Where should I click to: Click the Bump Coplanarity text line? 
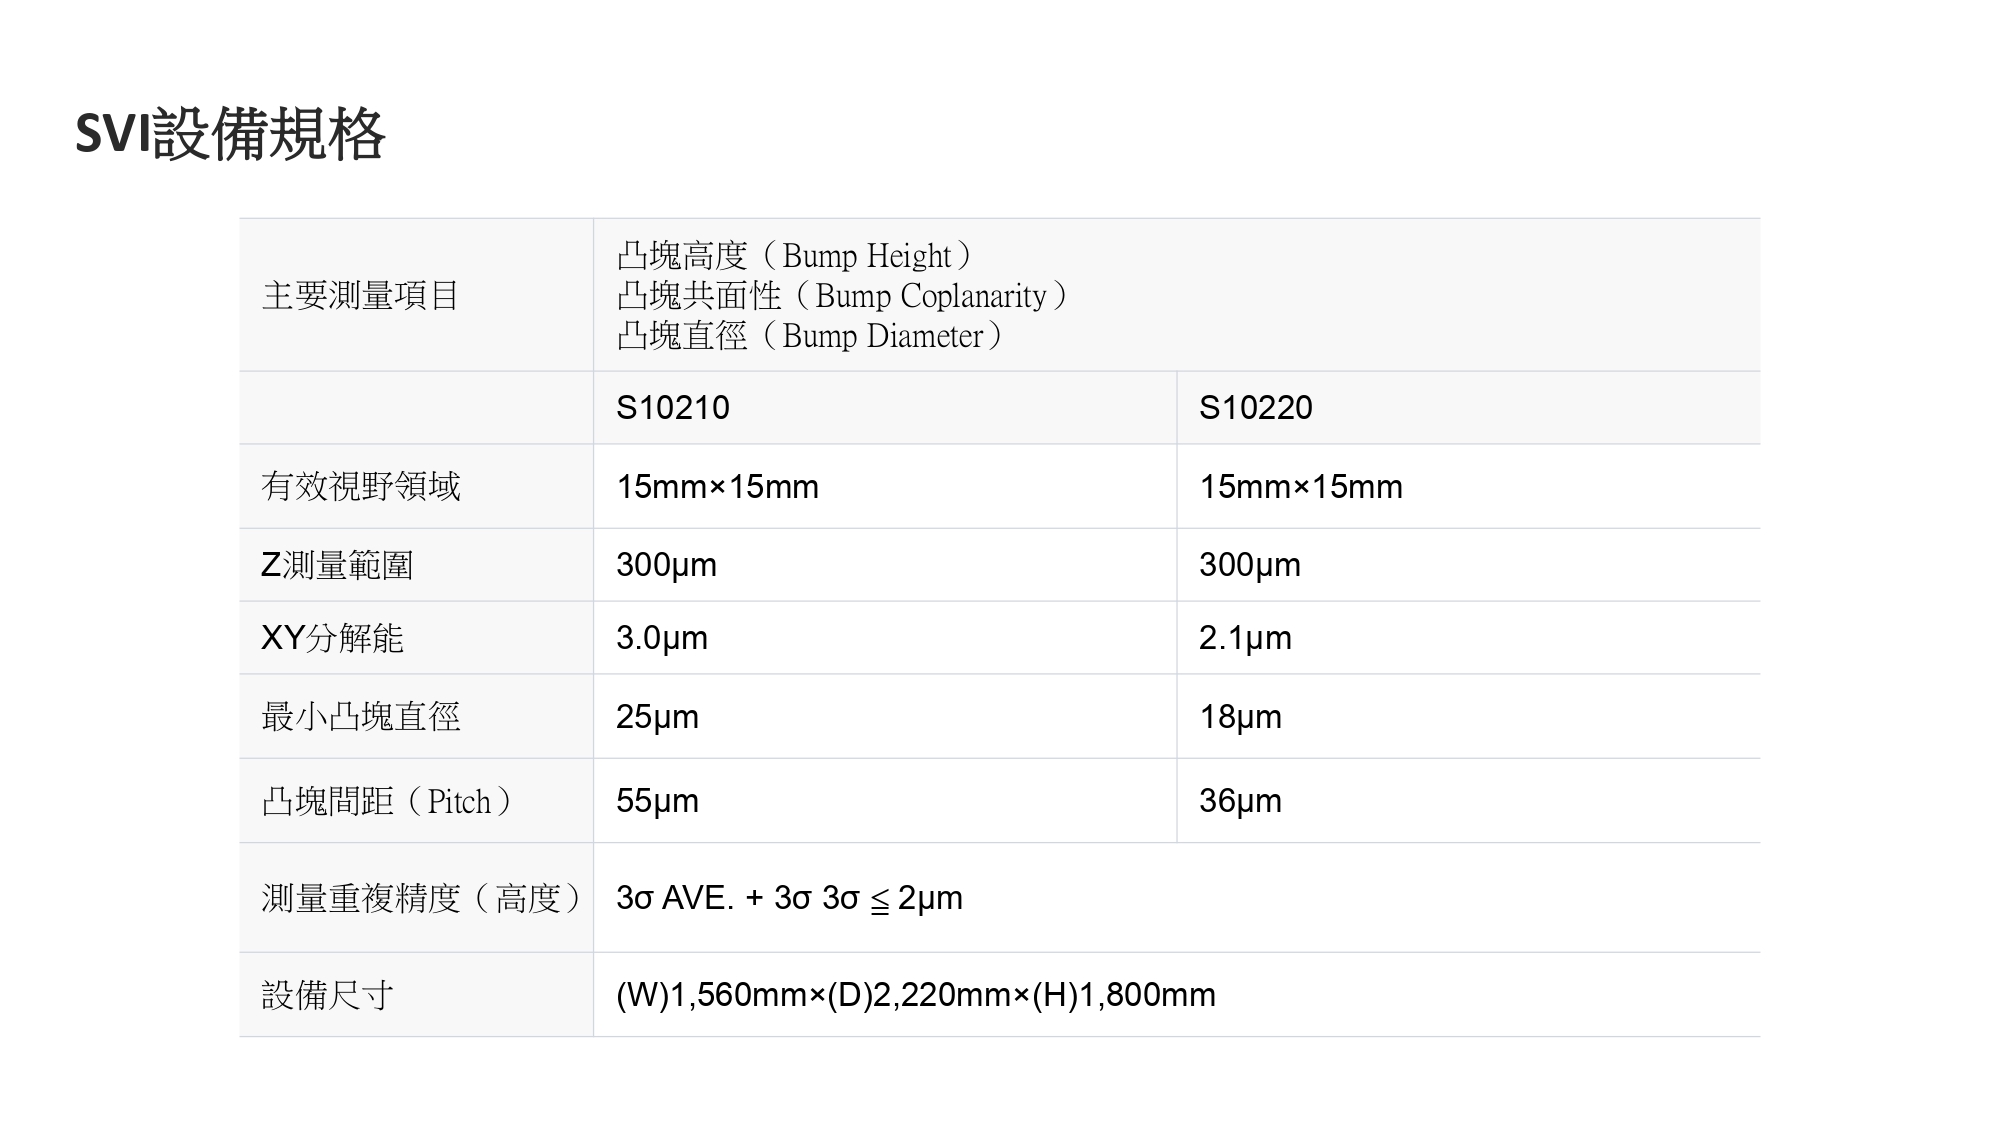(842, 296)
